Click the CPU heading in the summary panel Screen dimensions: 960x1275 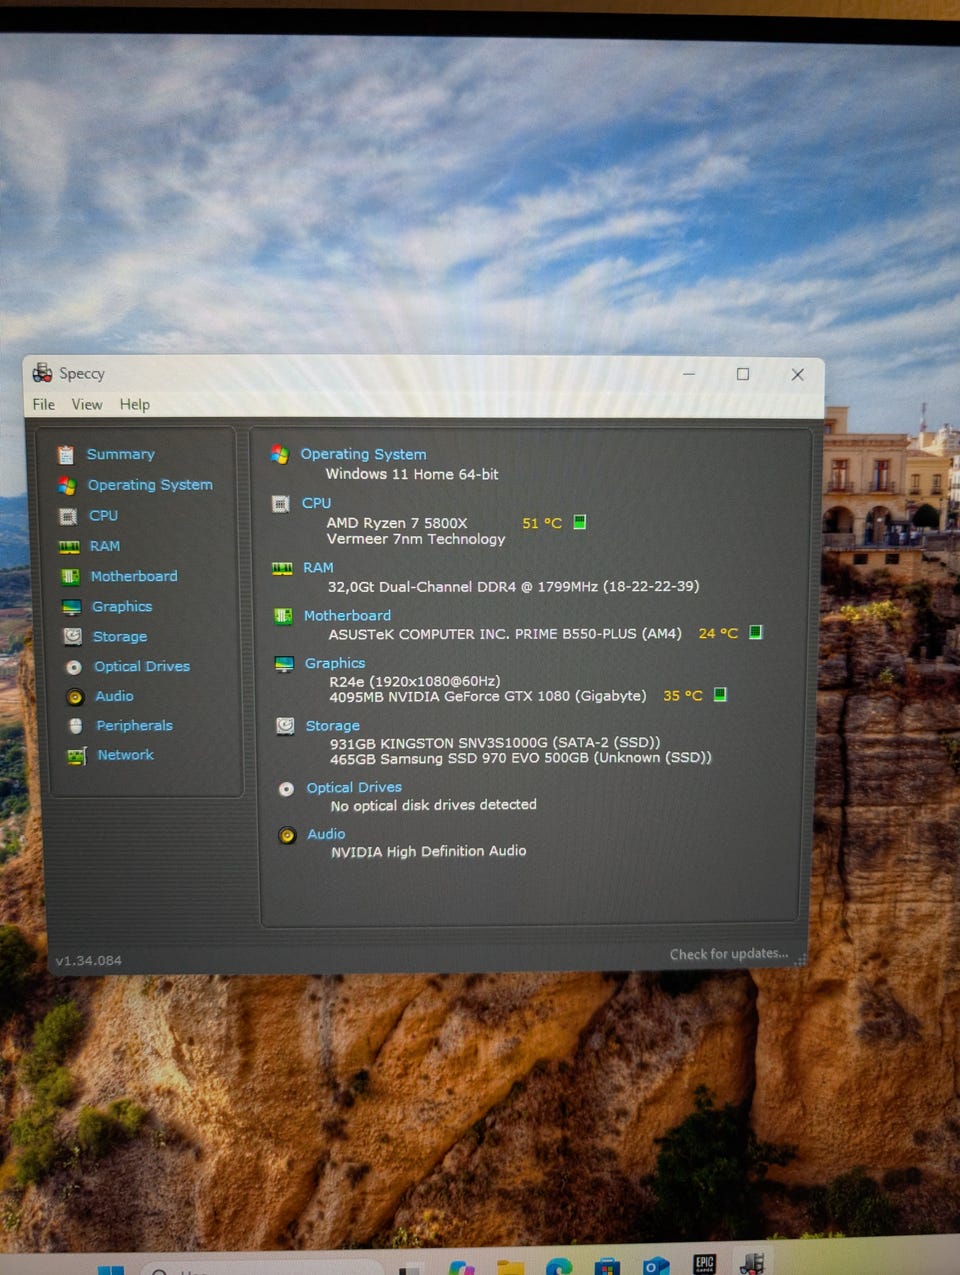[316, 503]
